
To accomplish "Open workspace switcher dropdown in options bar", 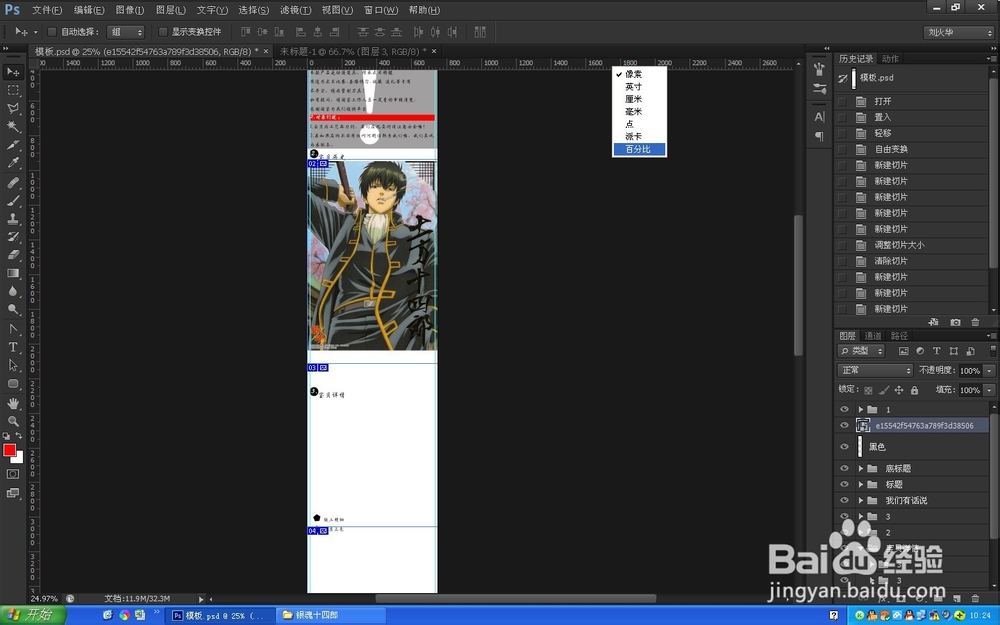I will [959, 32].
